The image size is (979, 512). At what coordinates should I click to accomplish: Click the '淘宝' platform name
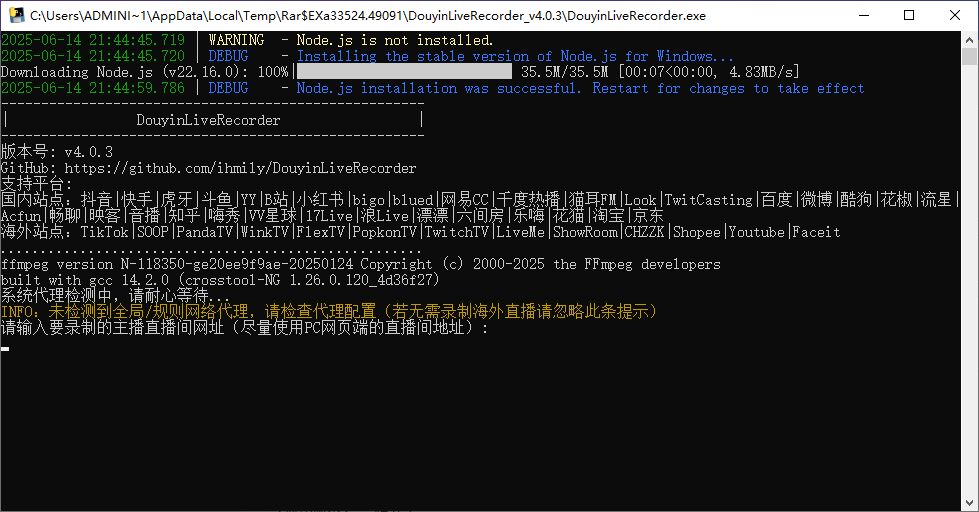pos(608,216)
